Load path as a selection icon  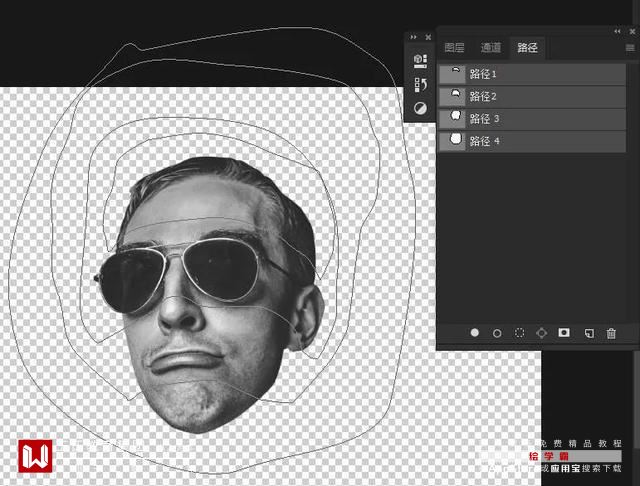519,333
